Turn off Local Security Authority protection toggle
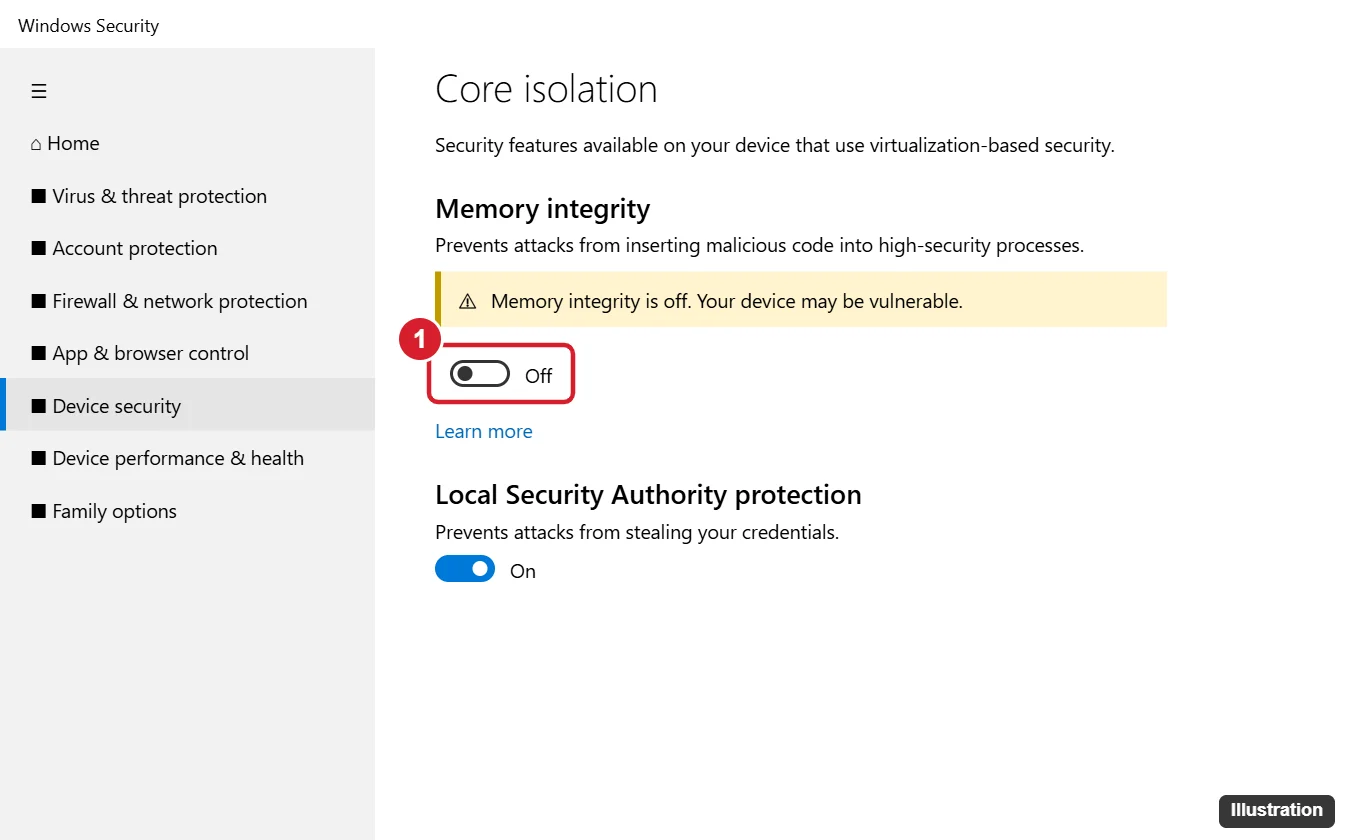Viewport: 1350px width, 840px height. [x=465, y=569]
